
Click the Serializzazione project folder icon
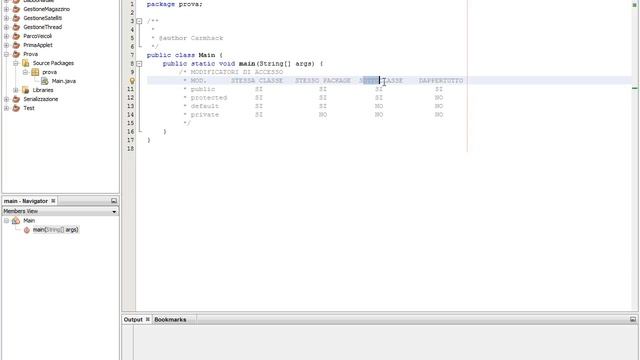click(x=16, y=99)
